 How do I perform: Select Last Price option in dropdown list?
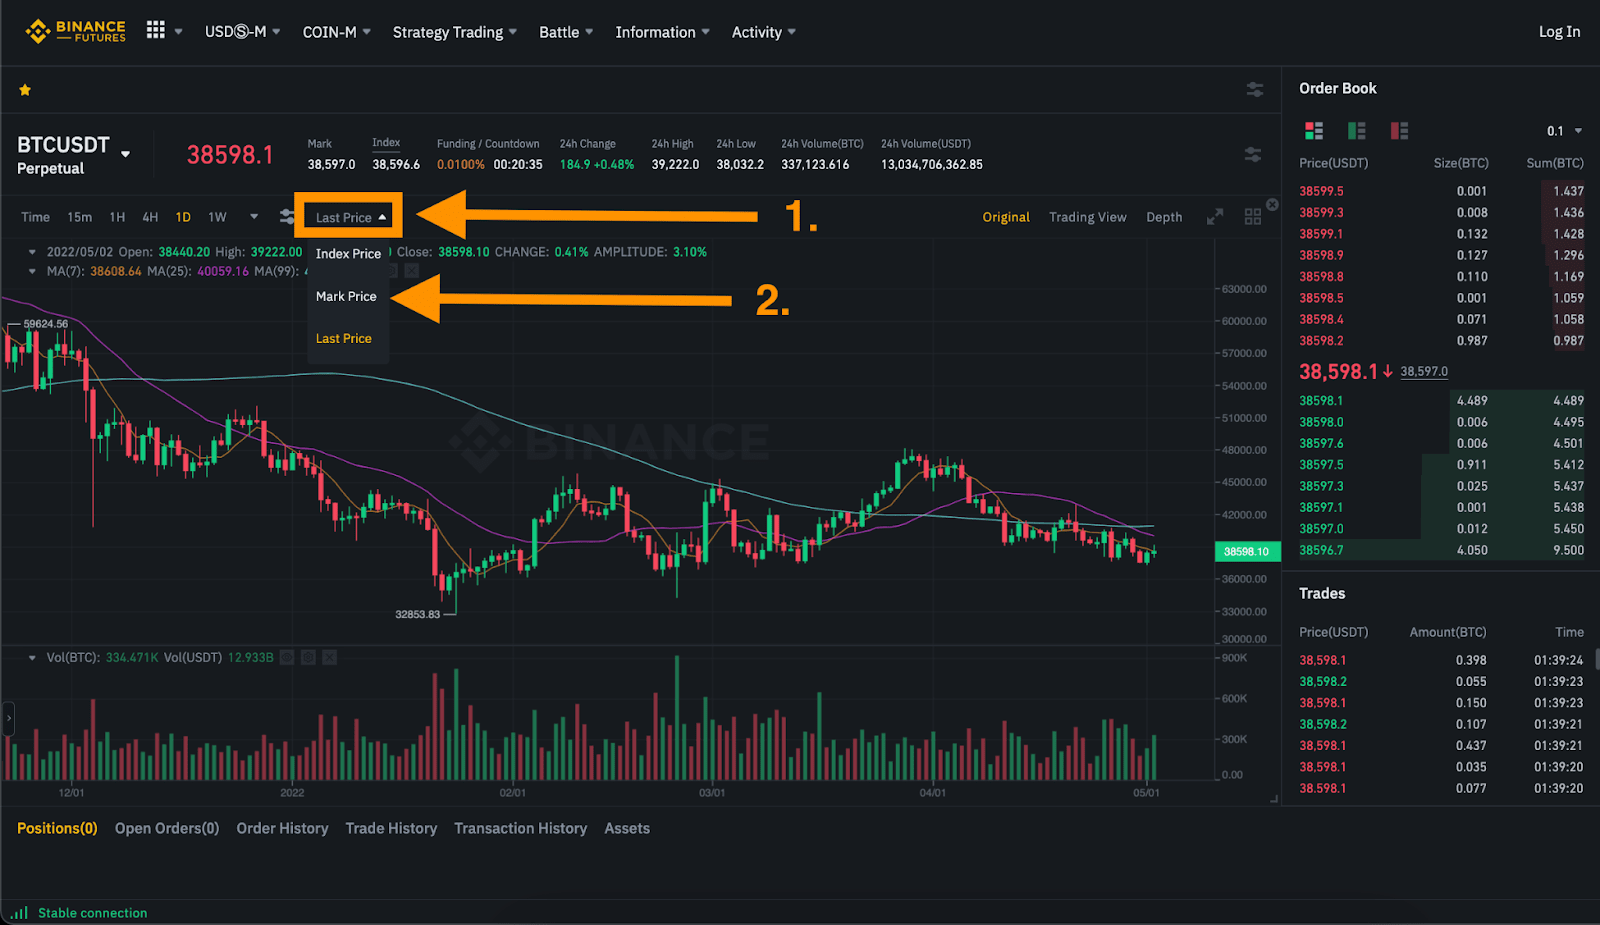click(x=344, y=338)
